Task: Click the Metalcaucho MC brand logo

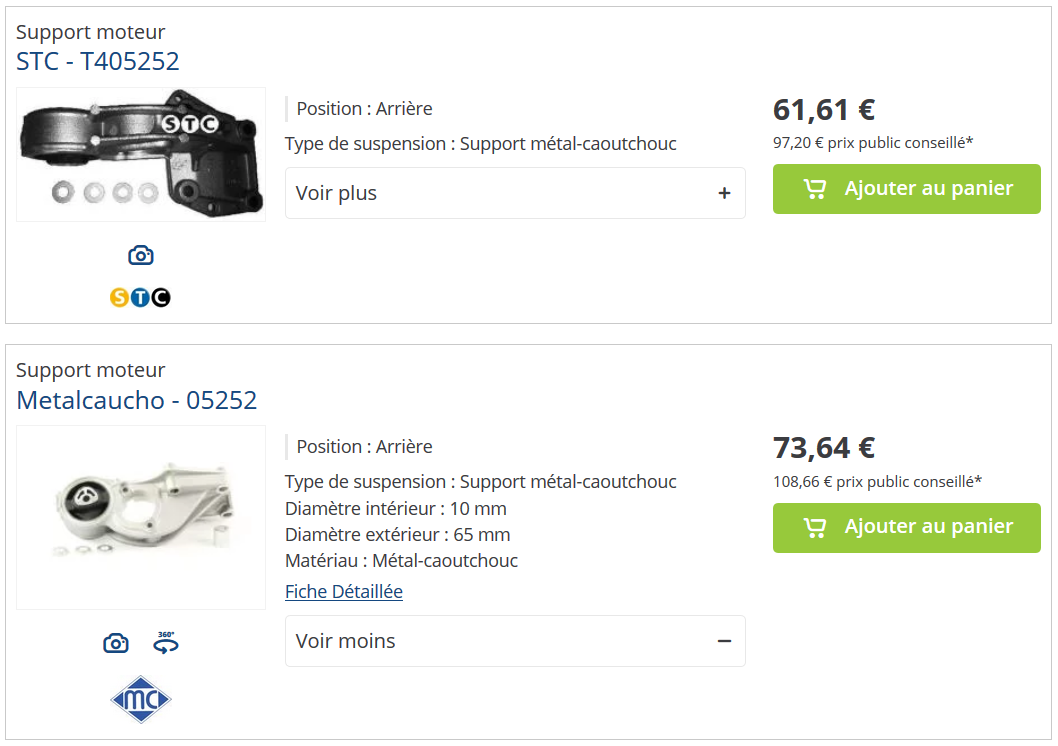Action: (x=141, y=700)
